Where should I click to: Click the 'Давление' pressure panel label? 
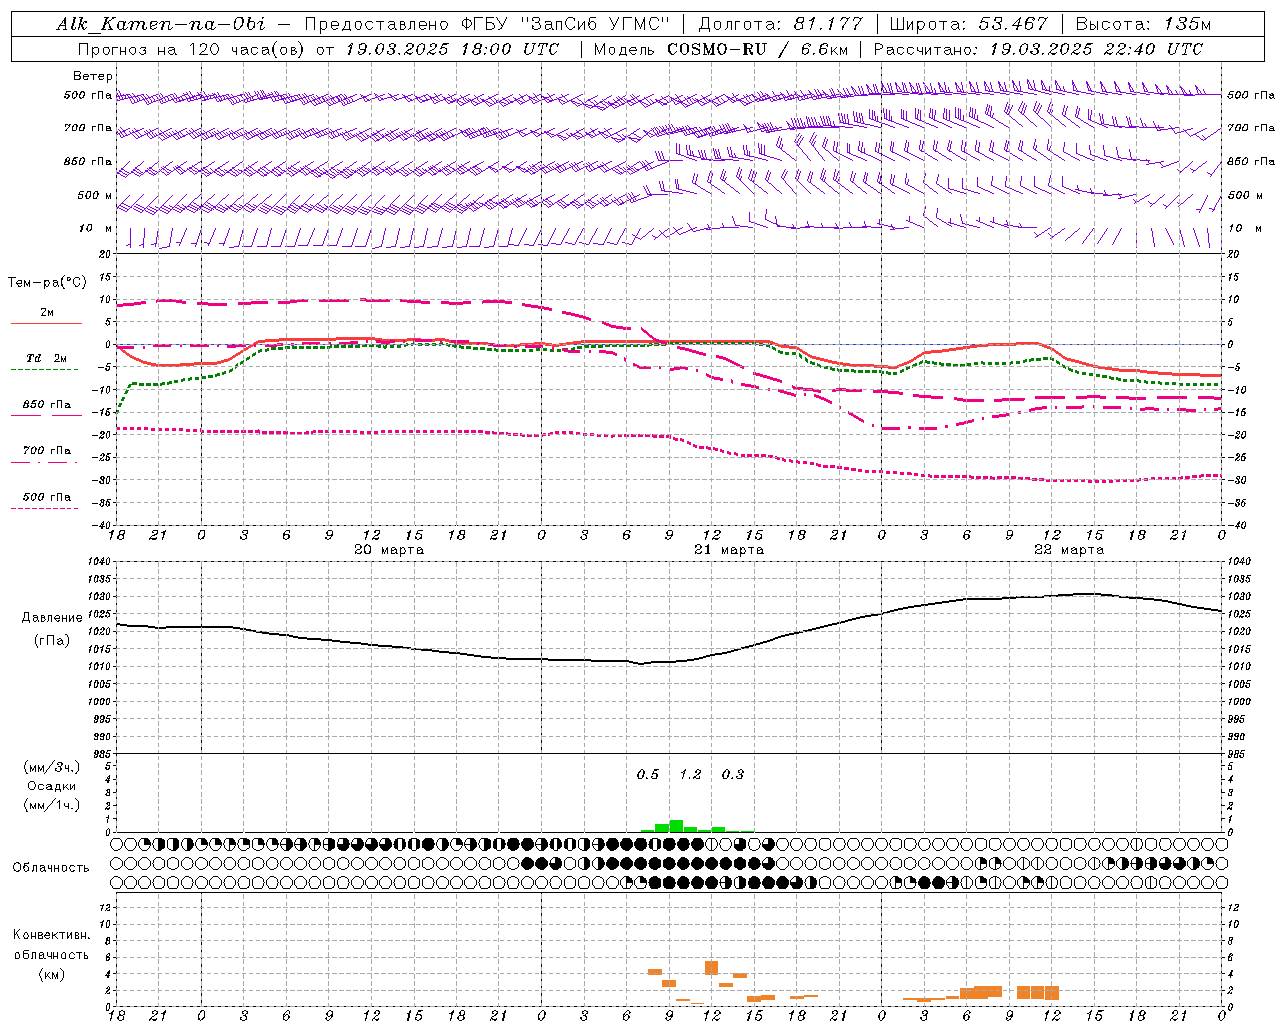tap(52, 618)
